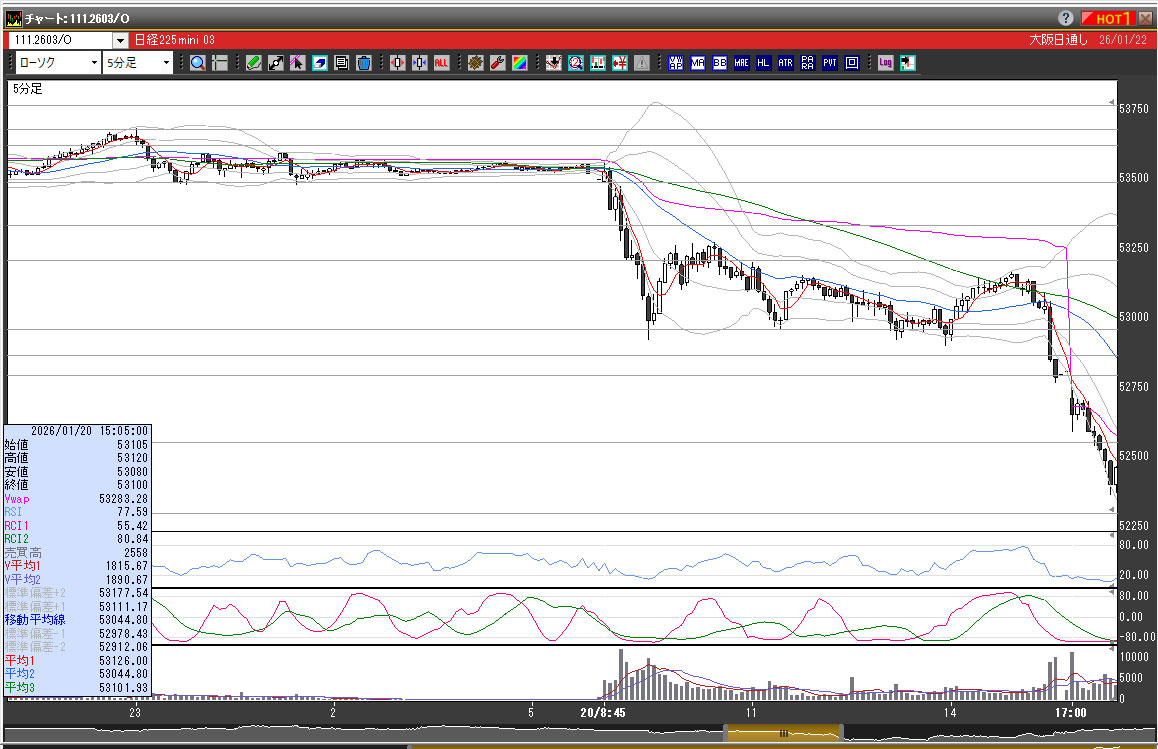Viewport: 1158px width, 749px height.
Task: Click the symbol code input field
Action: [x=59, y=40]
